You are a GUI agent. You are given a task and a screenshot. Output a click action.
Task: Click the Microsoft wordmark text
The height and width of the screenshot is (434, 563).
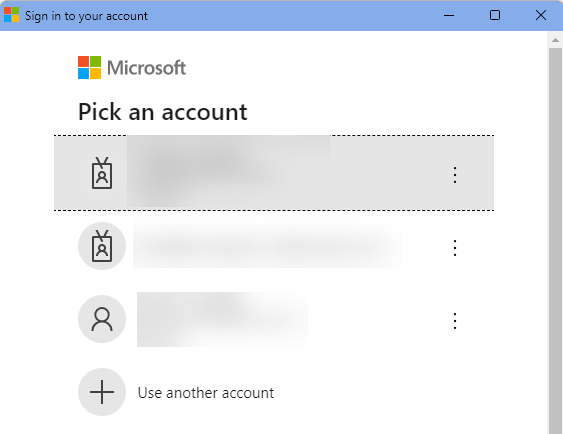pyautogui.click(x=146, y=68)
